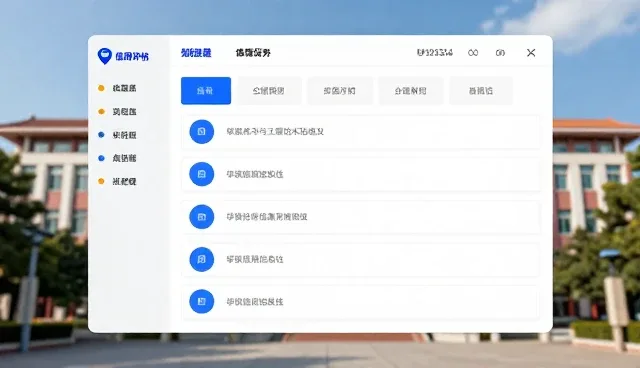Open the fourth list row's title text
The width and height of the screenshot is (640, 368).
(x=255, y=259)
